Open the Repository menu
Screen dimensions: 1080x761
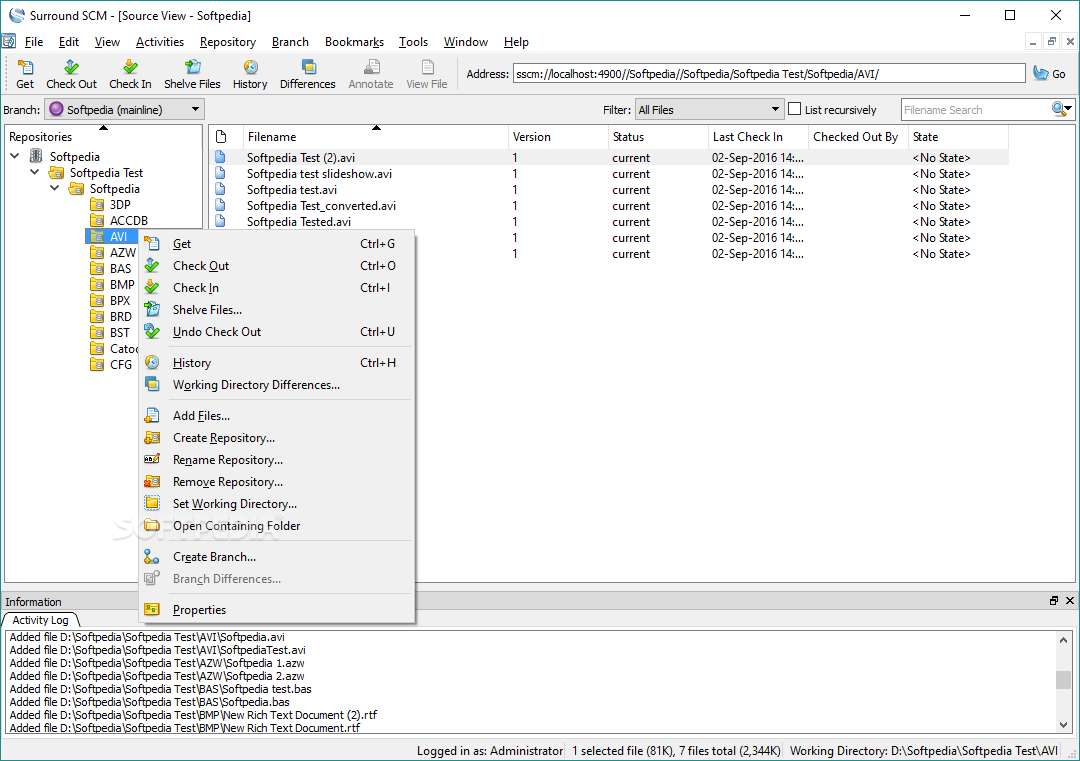coord(228,42)
